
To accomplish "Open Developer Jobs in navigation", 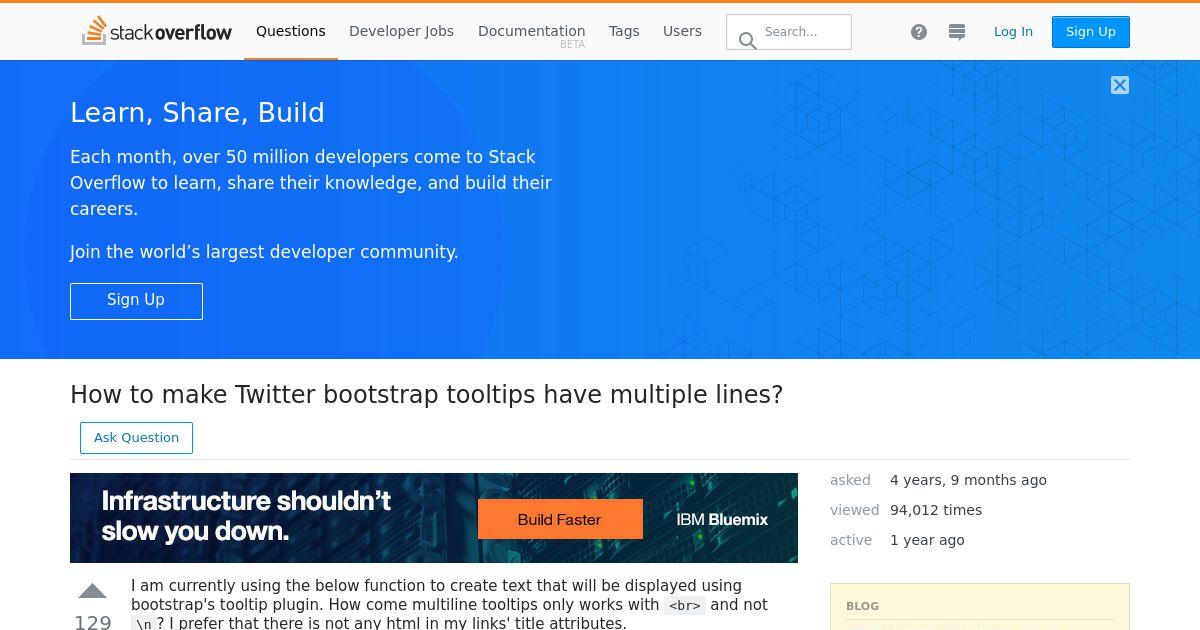I will tap(401, 31).
